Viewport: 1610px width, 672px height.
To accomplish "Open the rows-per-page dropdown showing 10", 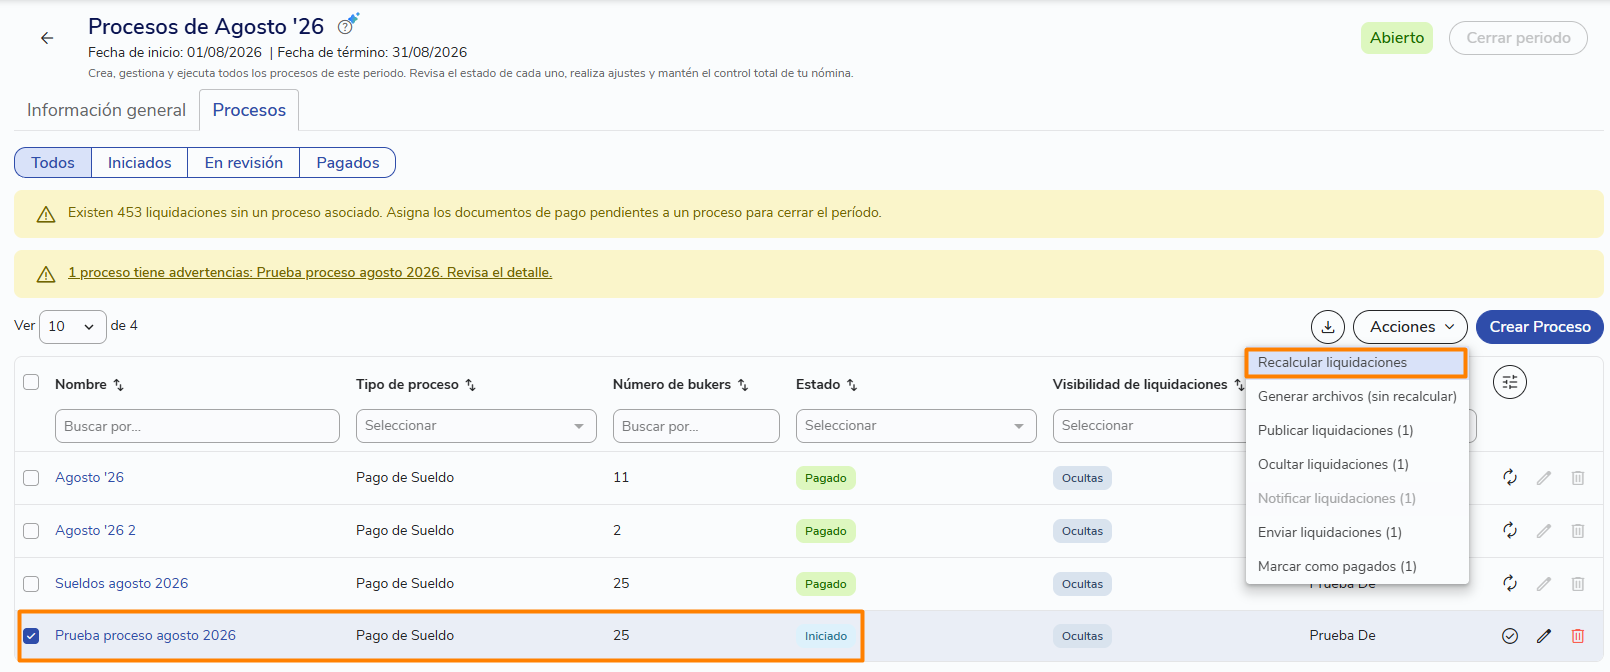I will pyautogui.click(x=72, y=327).
